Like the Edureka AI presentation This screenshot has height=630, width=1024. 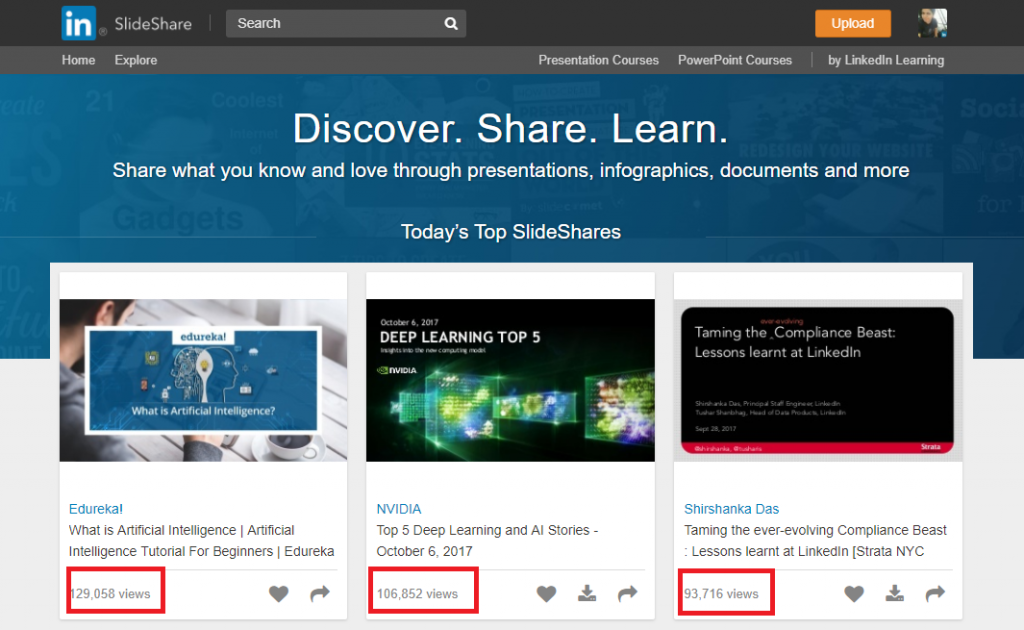[x=279, y=593]
